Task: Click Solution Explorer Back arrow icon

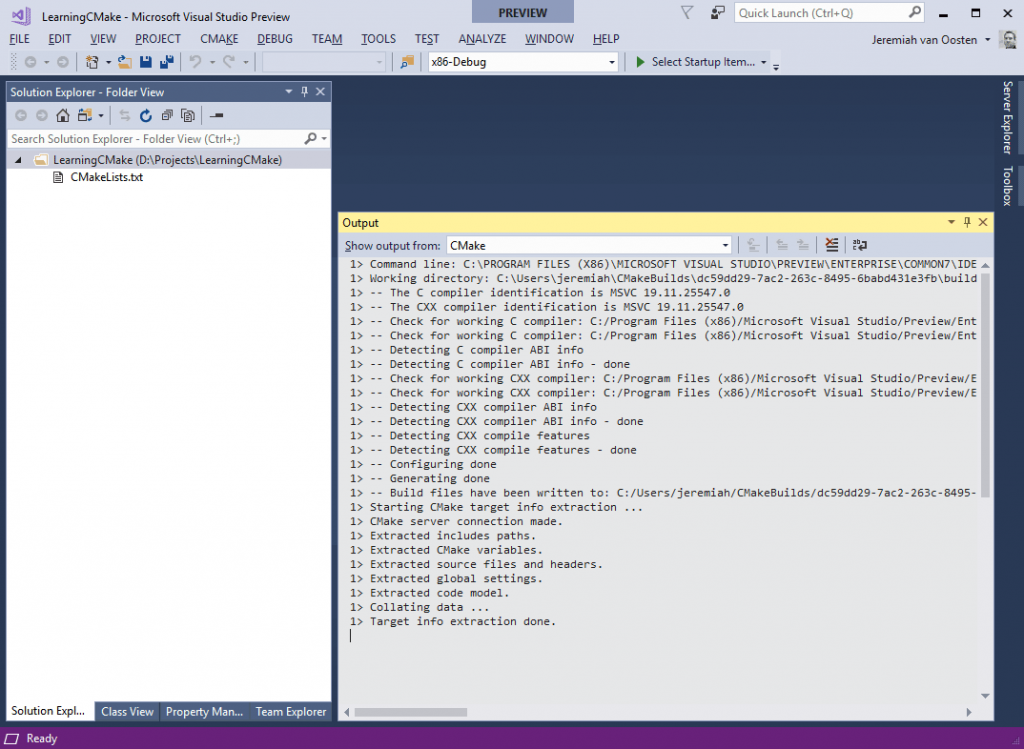Action: coord(21,116)
